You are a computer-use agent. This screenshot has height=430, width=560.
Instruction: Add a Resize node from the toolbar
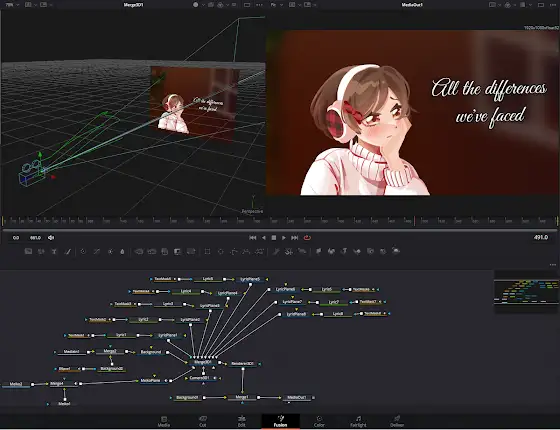[178, 251]
